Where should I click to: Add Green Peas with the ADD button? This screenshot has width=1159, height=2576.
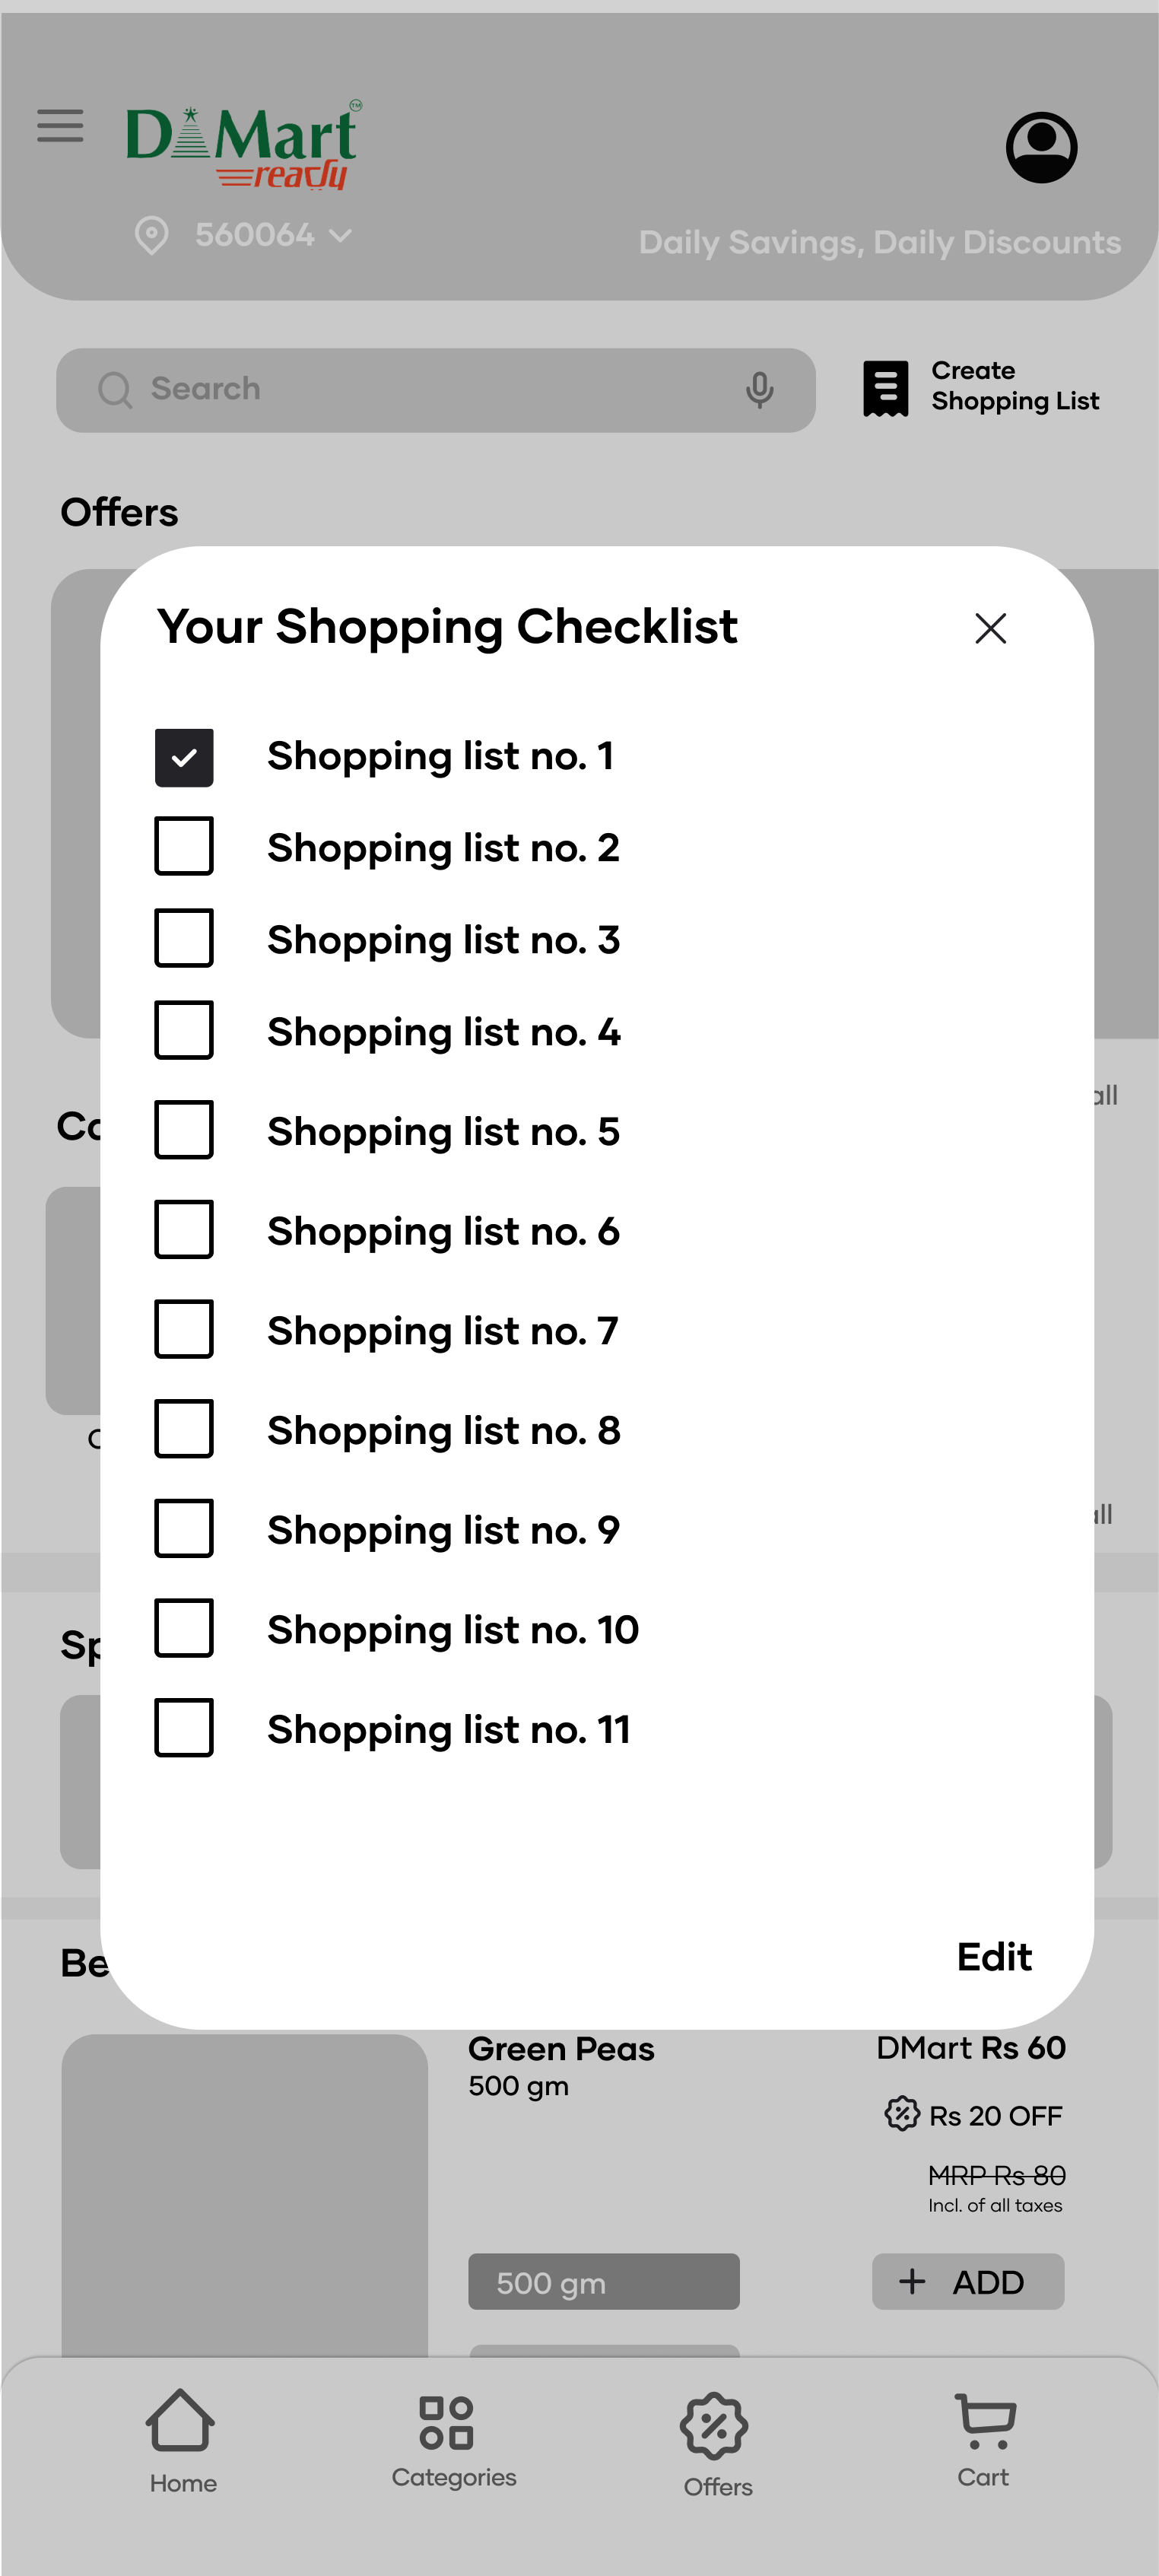pyautogui.click(x=968, y=2281)
